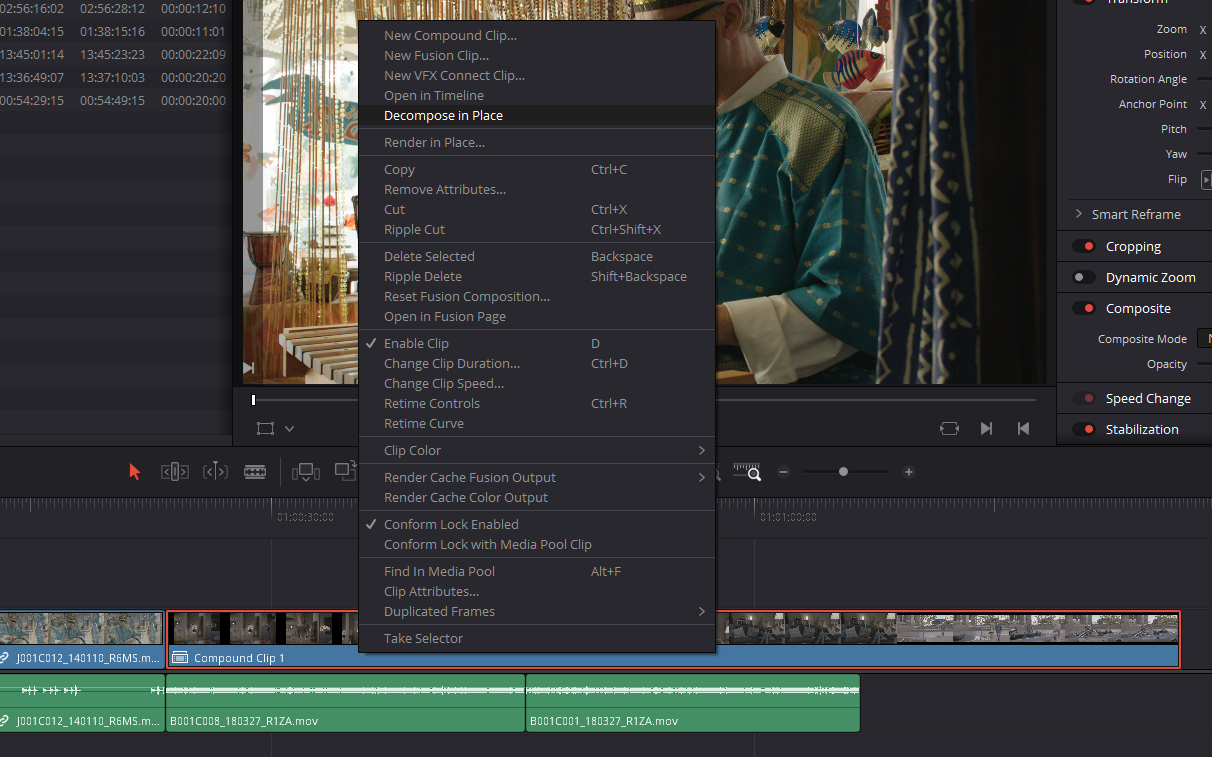Click the timeline zoom out minus button

784,472
